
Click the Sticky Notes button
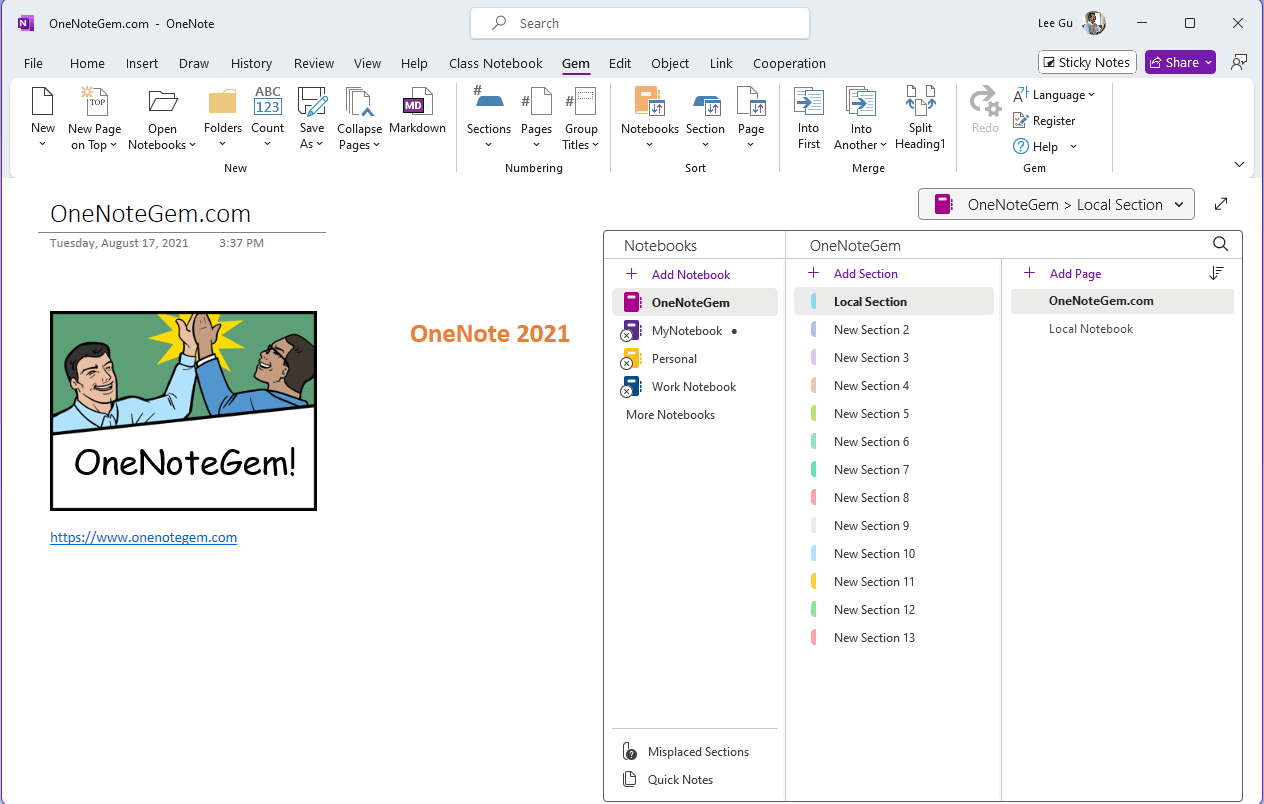pos(1087,62)
